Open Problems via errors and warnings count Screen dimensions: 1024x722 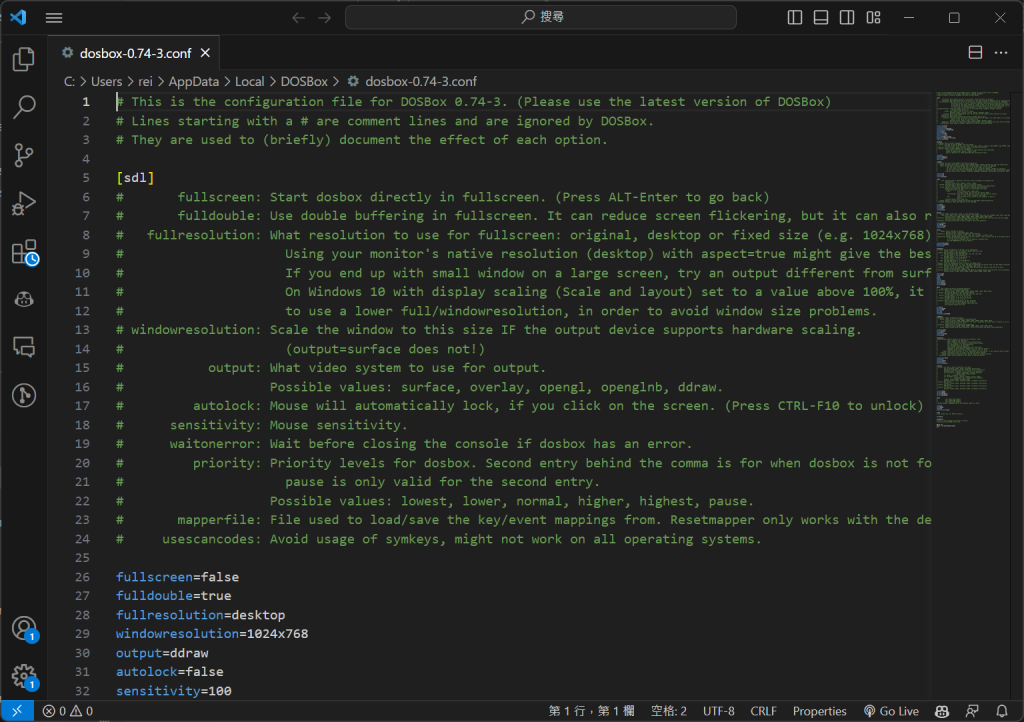click(x=68, y=711)
